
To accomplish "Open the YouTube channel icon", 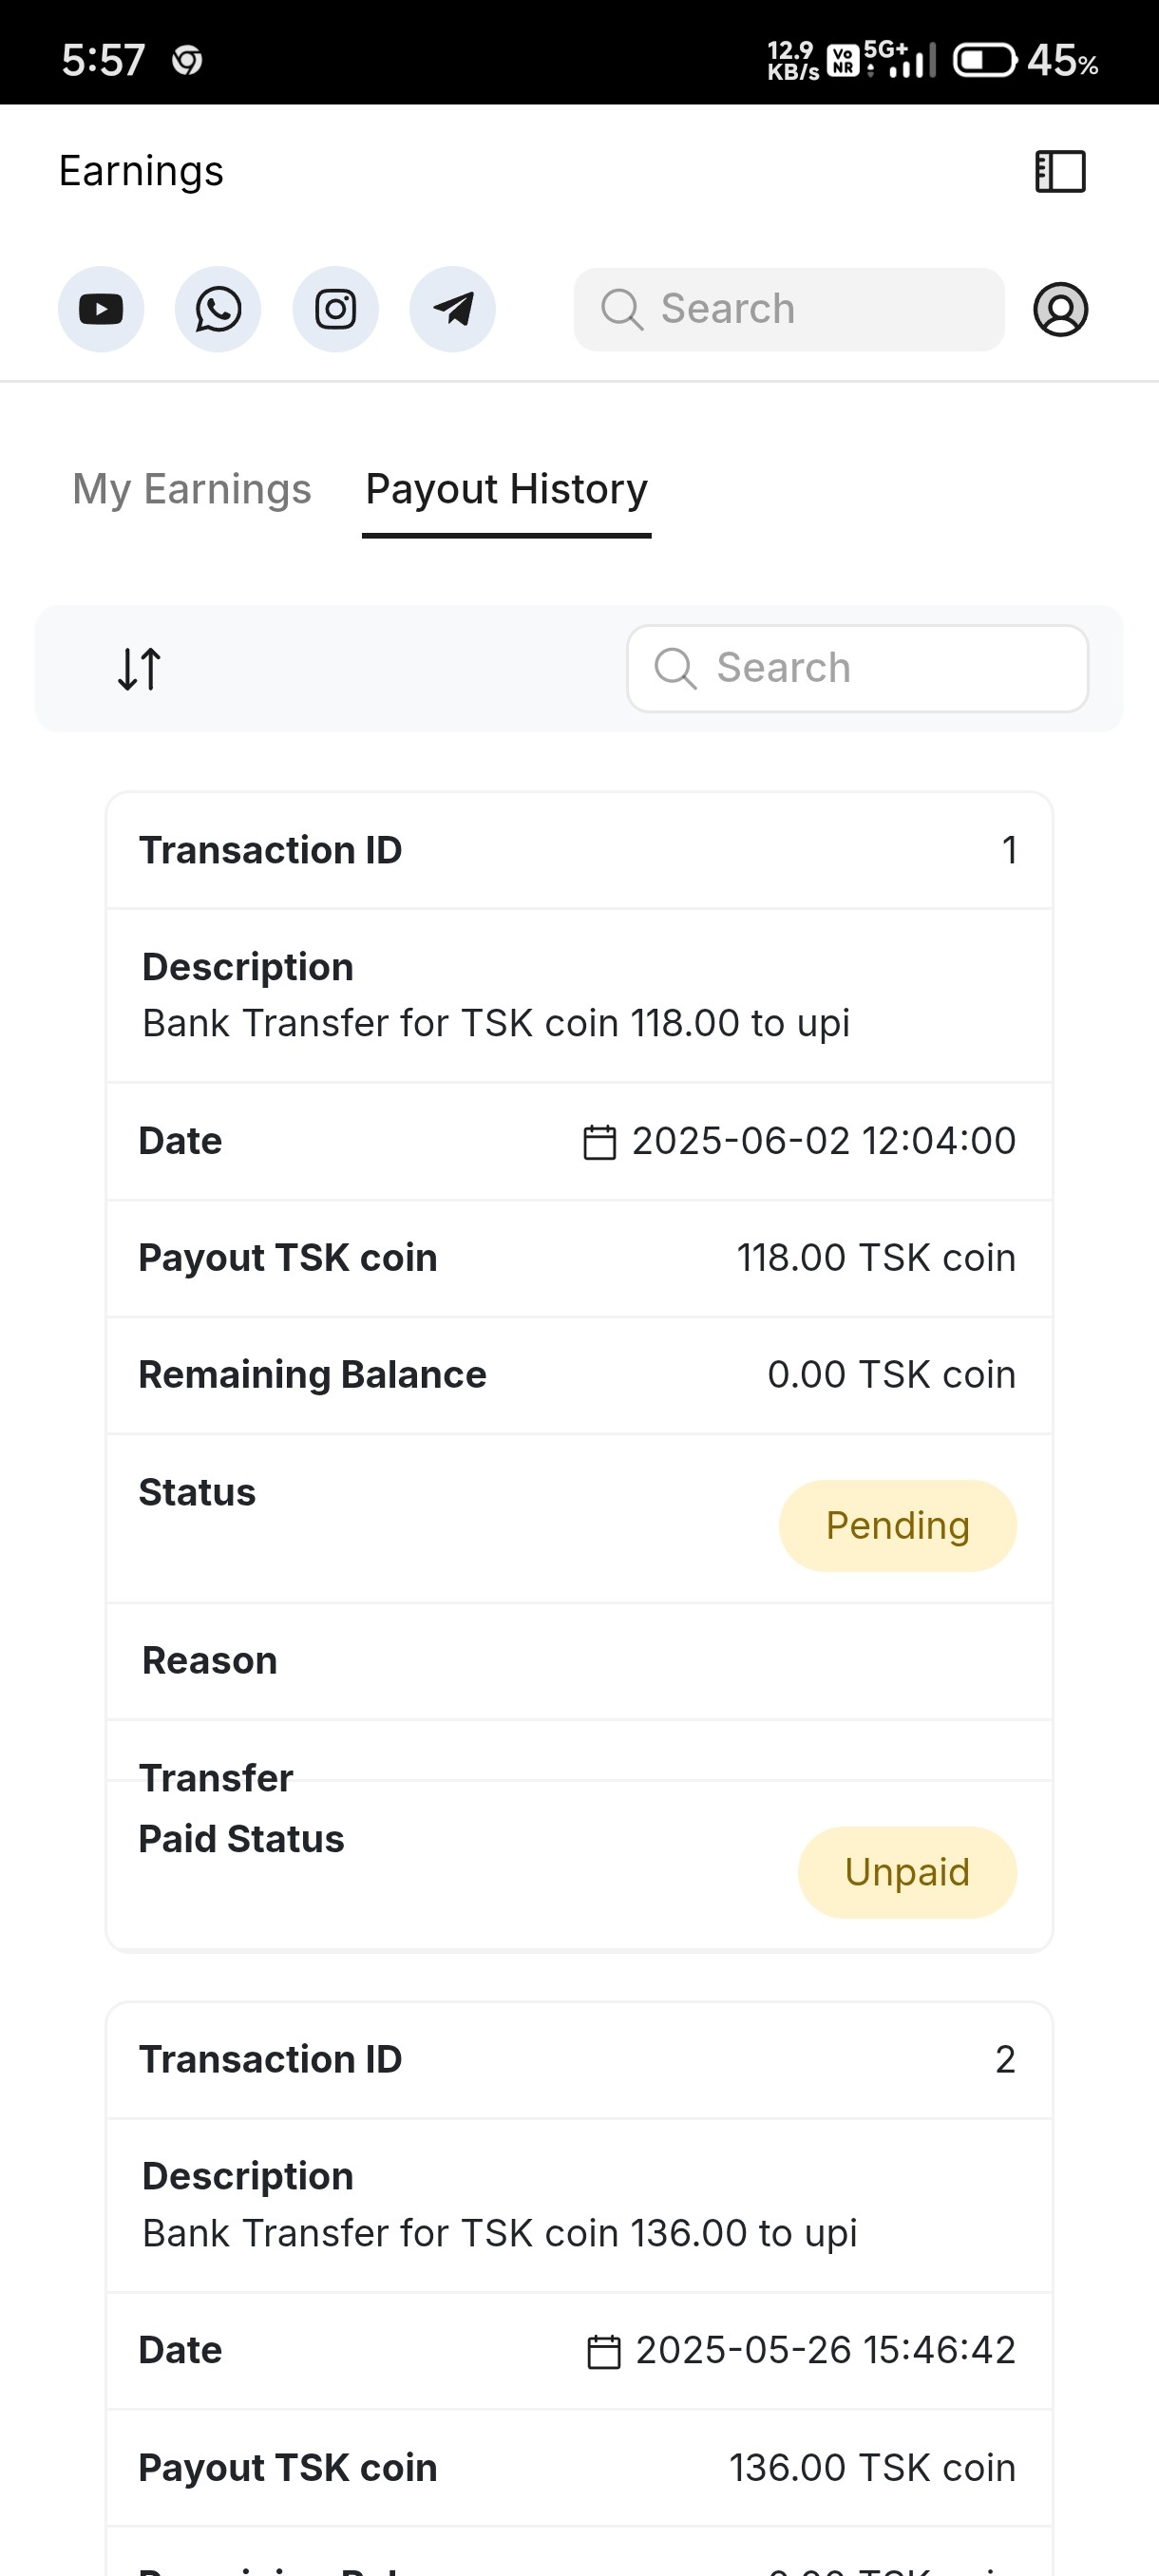I will (x=101, y=309).
